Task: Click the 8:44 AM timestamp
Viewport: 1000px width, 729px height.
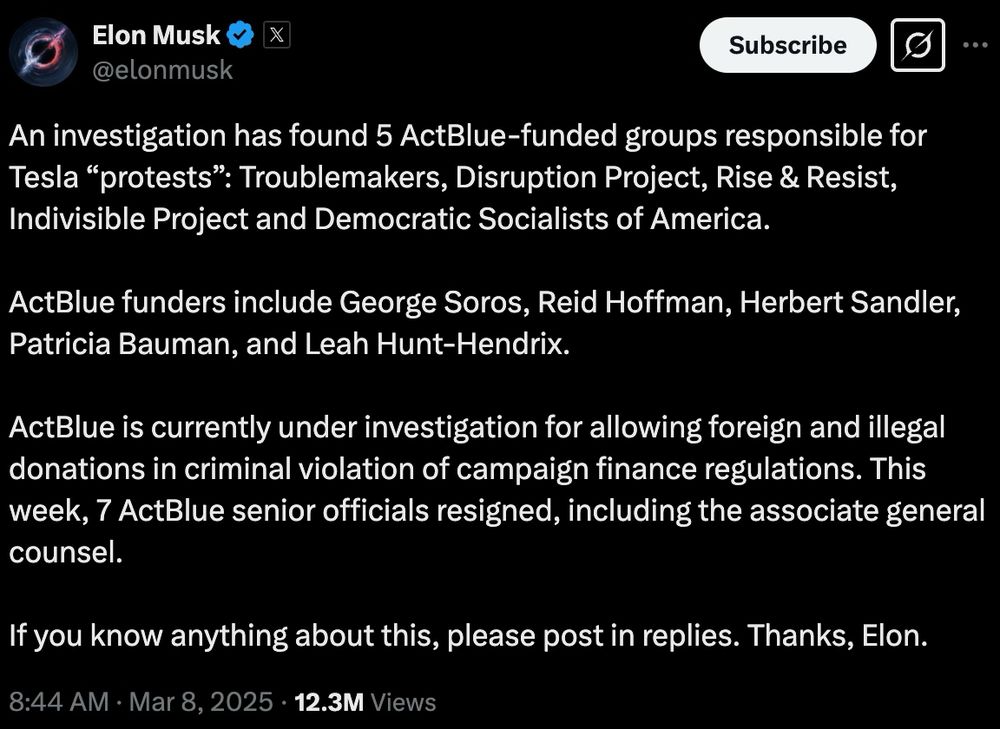Action: point(58,702)
